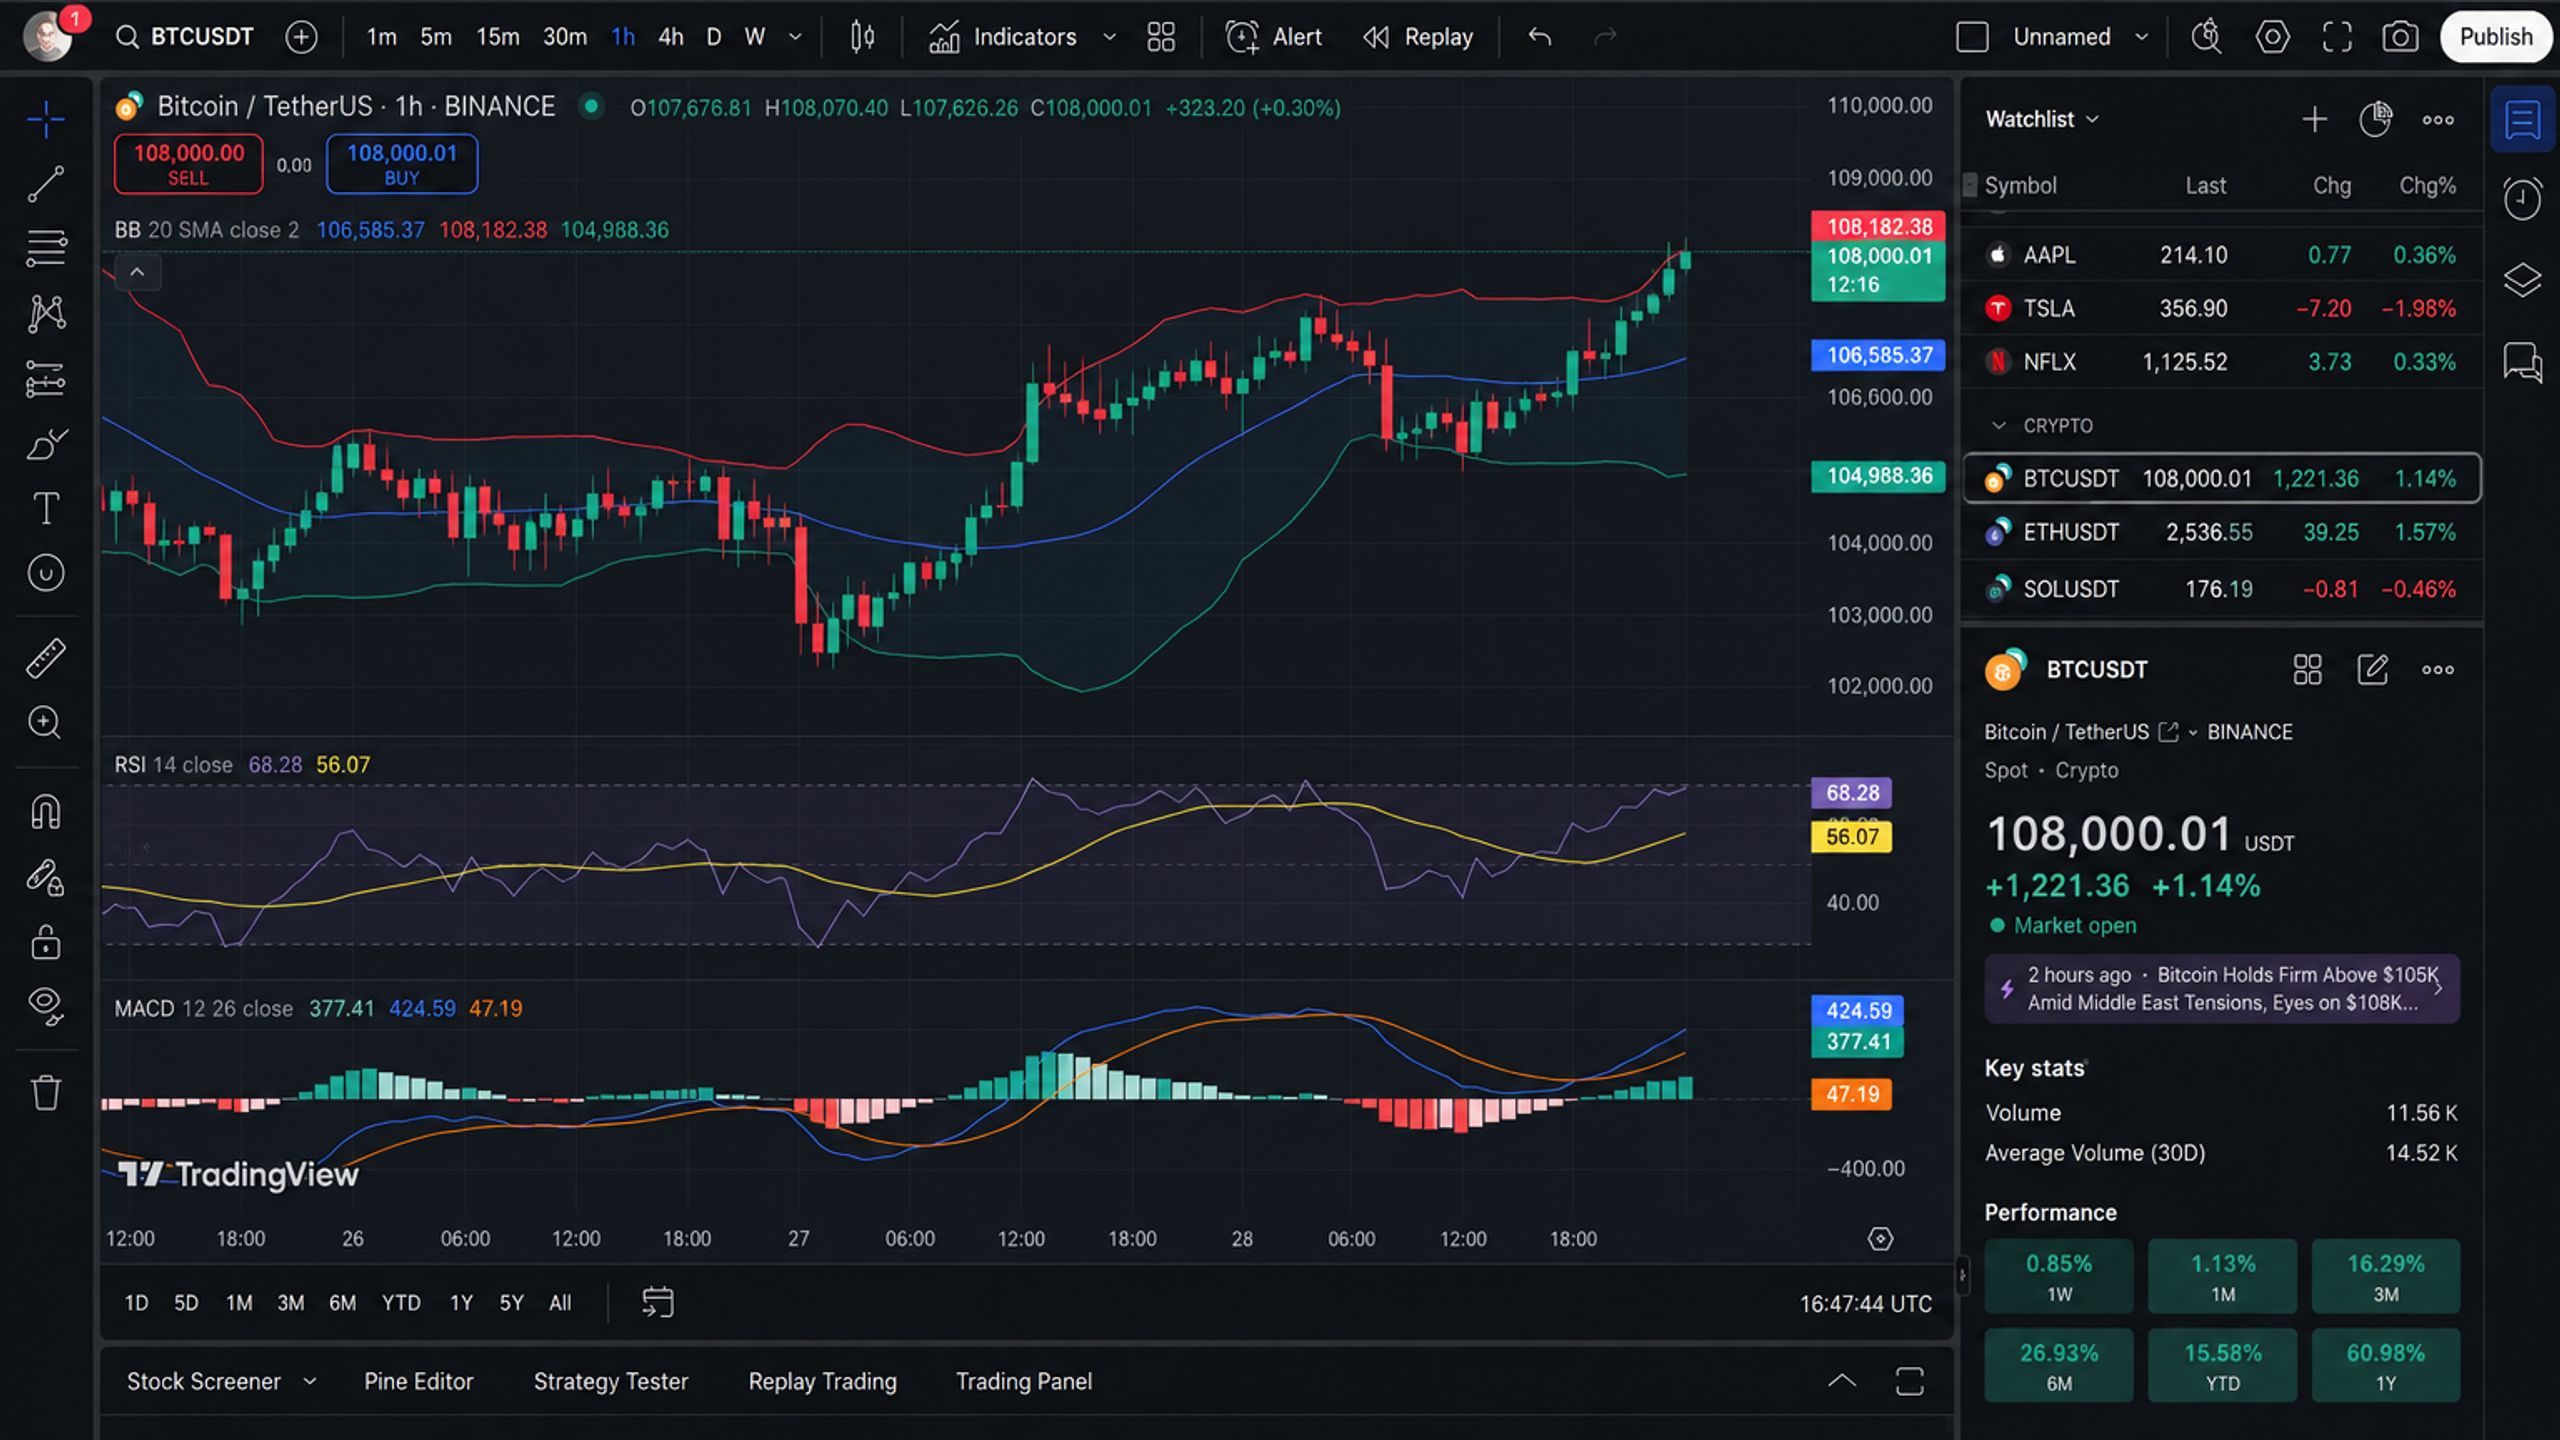Select the trend line drawing tool

click(x=46, y=183)
